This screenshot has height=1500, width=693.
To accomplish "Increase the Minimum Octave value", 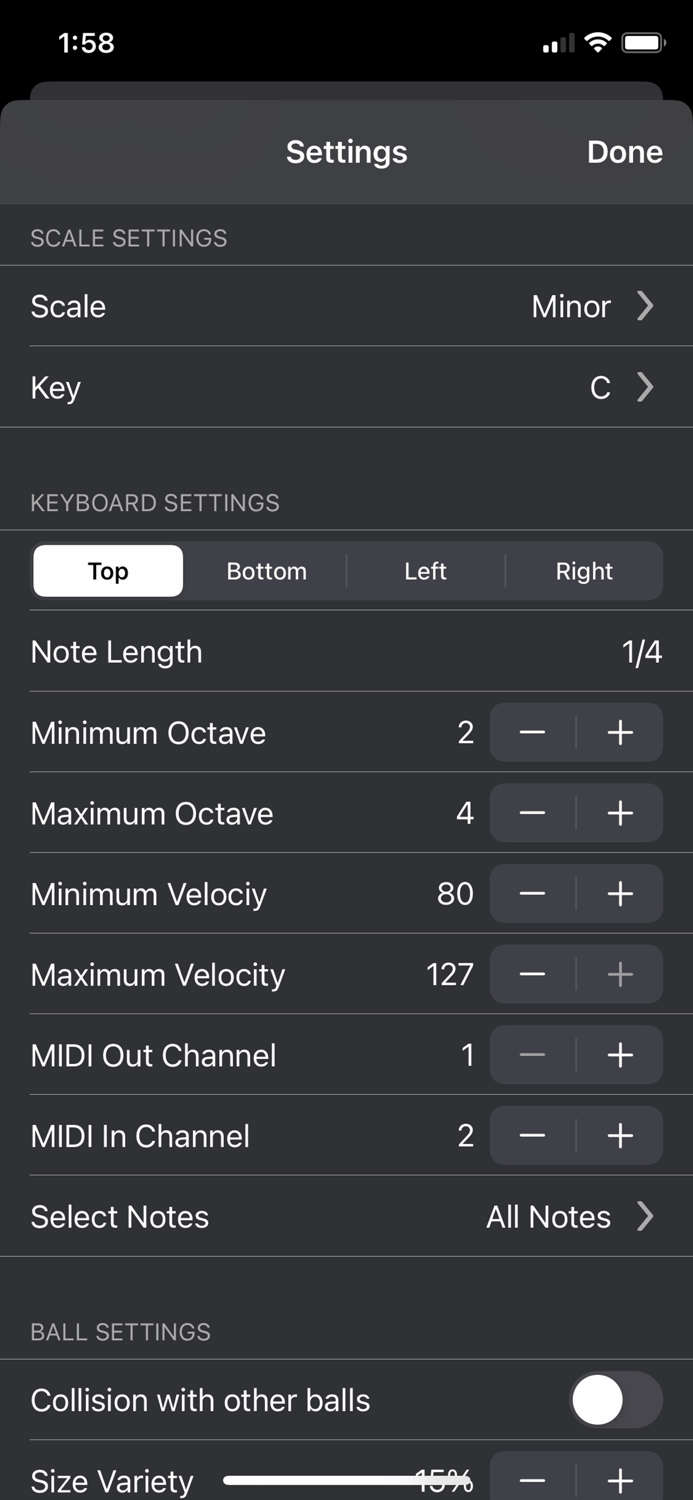I will (619, 732).
